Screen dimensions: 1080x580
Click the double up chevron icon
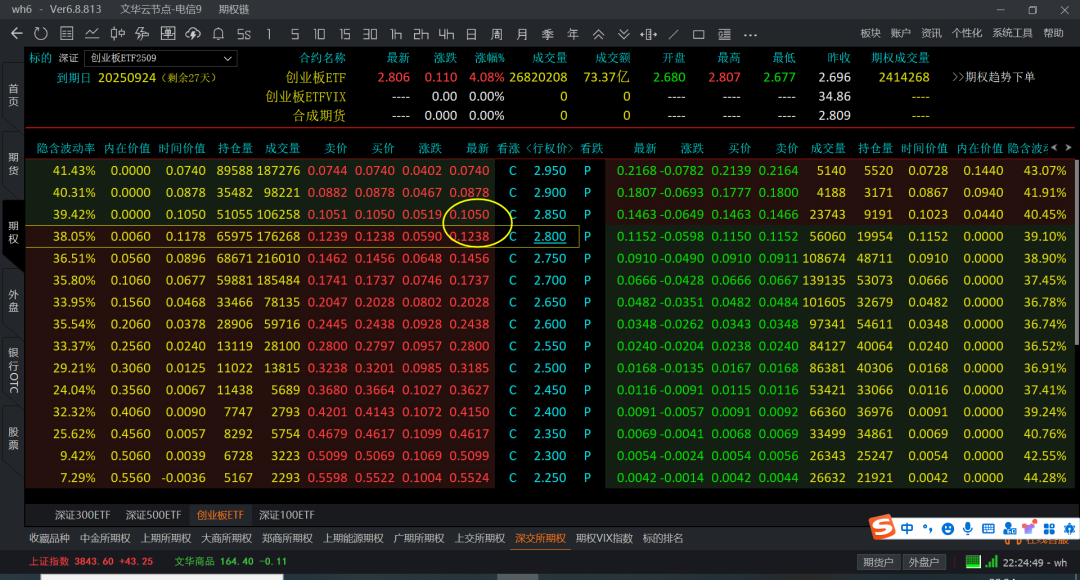pyautogui.click(x=599, y=34)
